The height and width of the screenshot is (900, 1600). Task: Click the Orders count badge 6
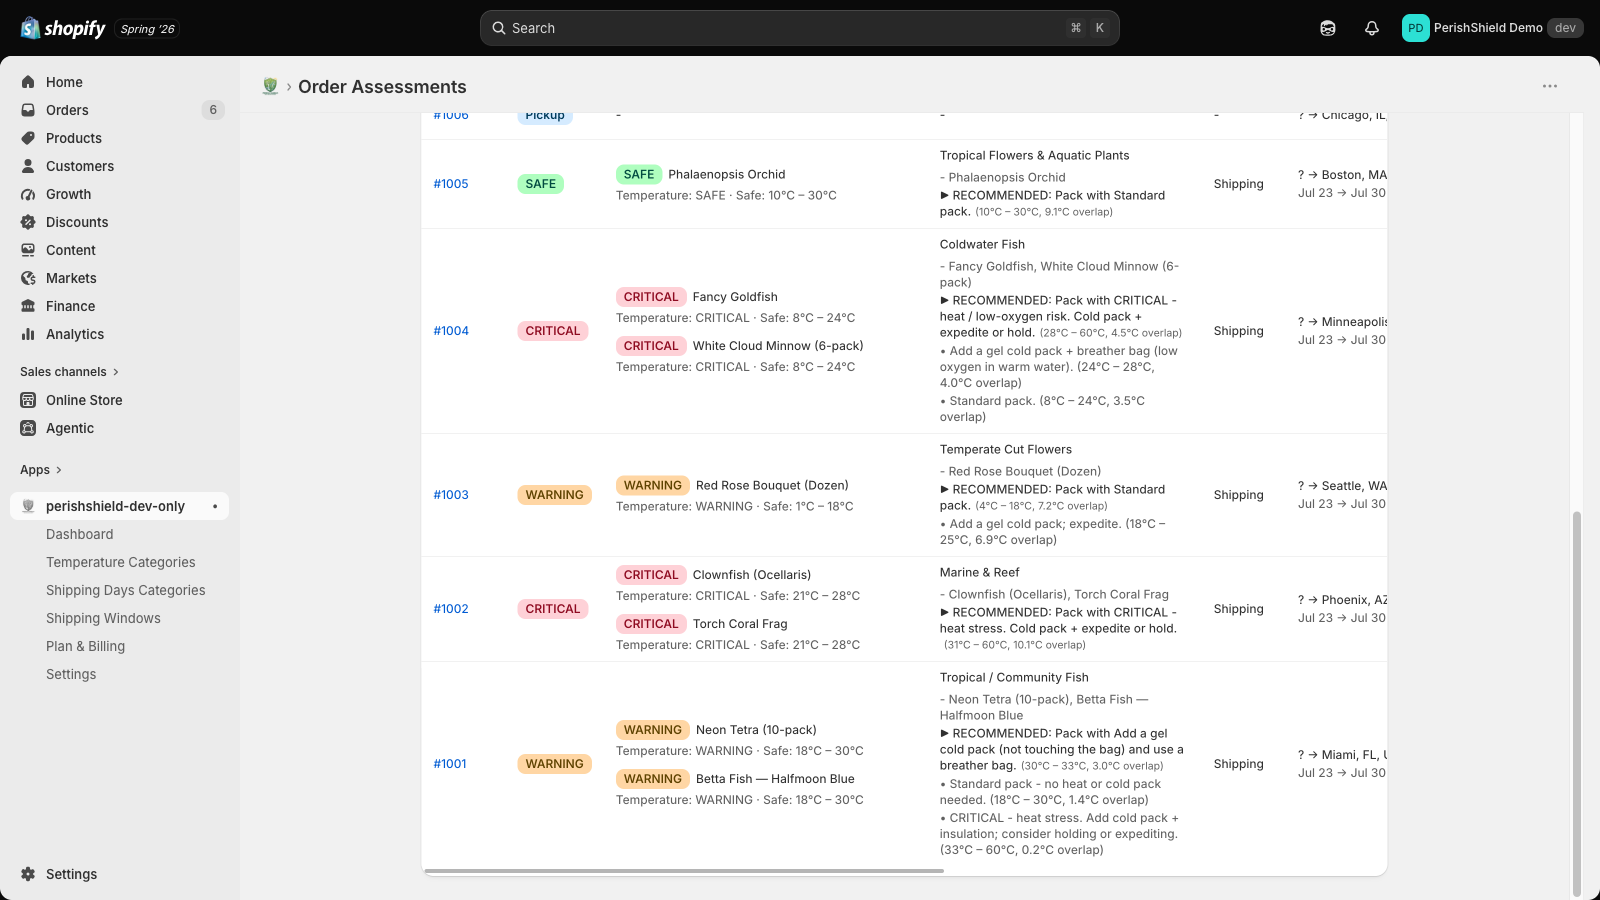(213, 110)
